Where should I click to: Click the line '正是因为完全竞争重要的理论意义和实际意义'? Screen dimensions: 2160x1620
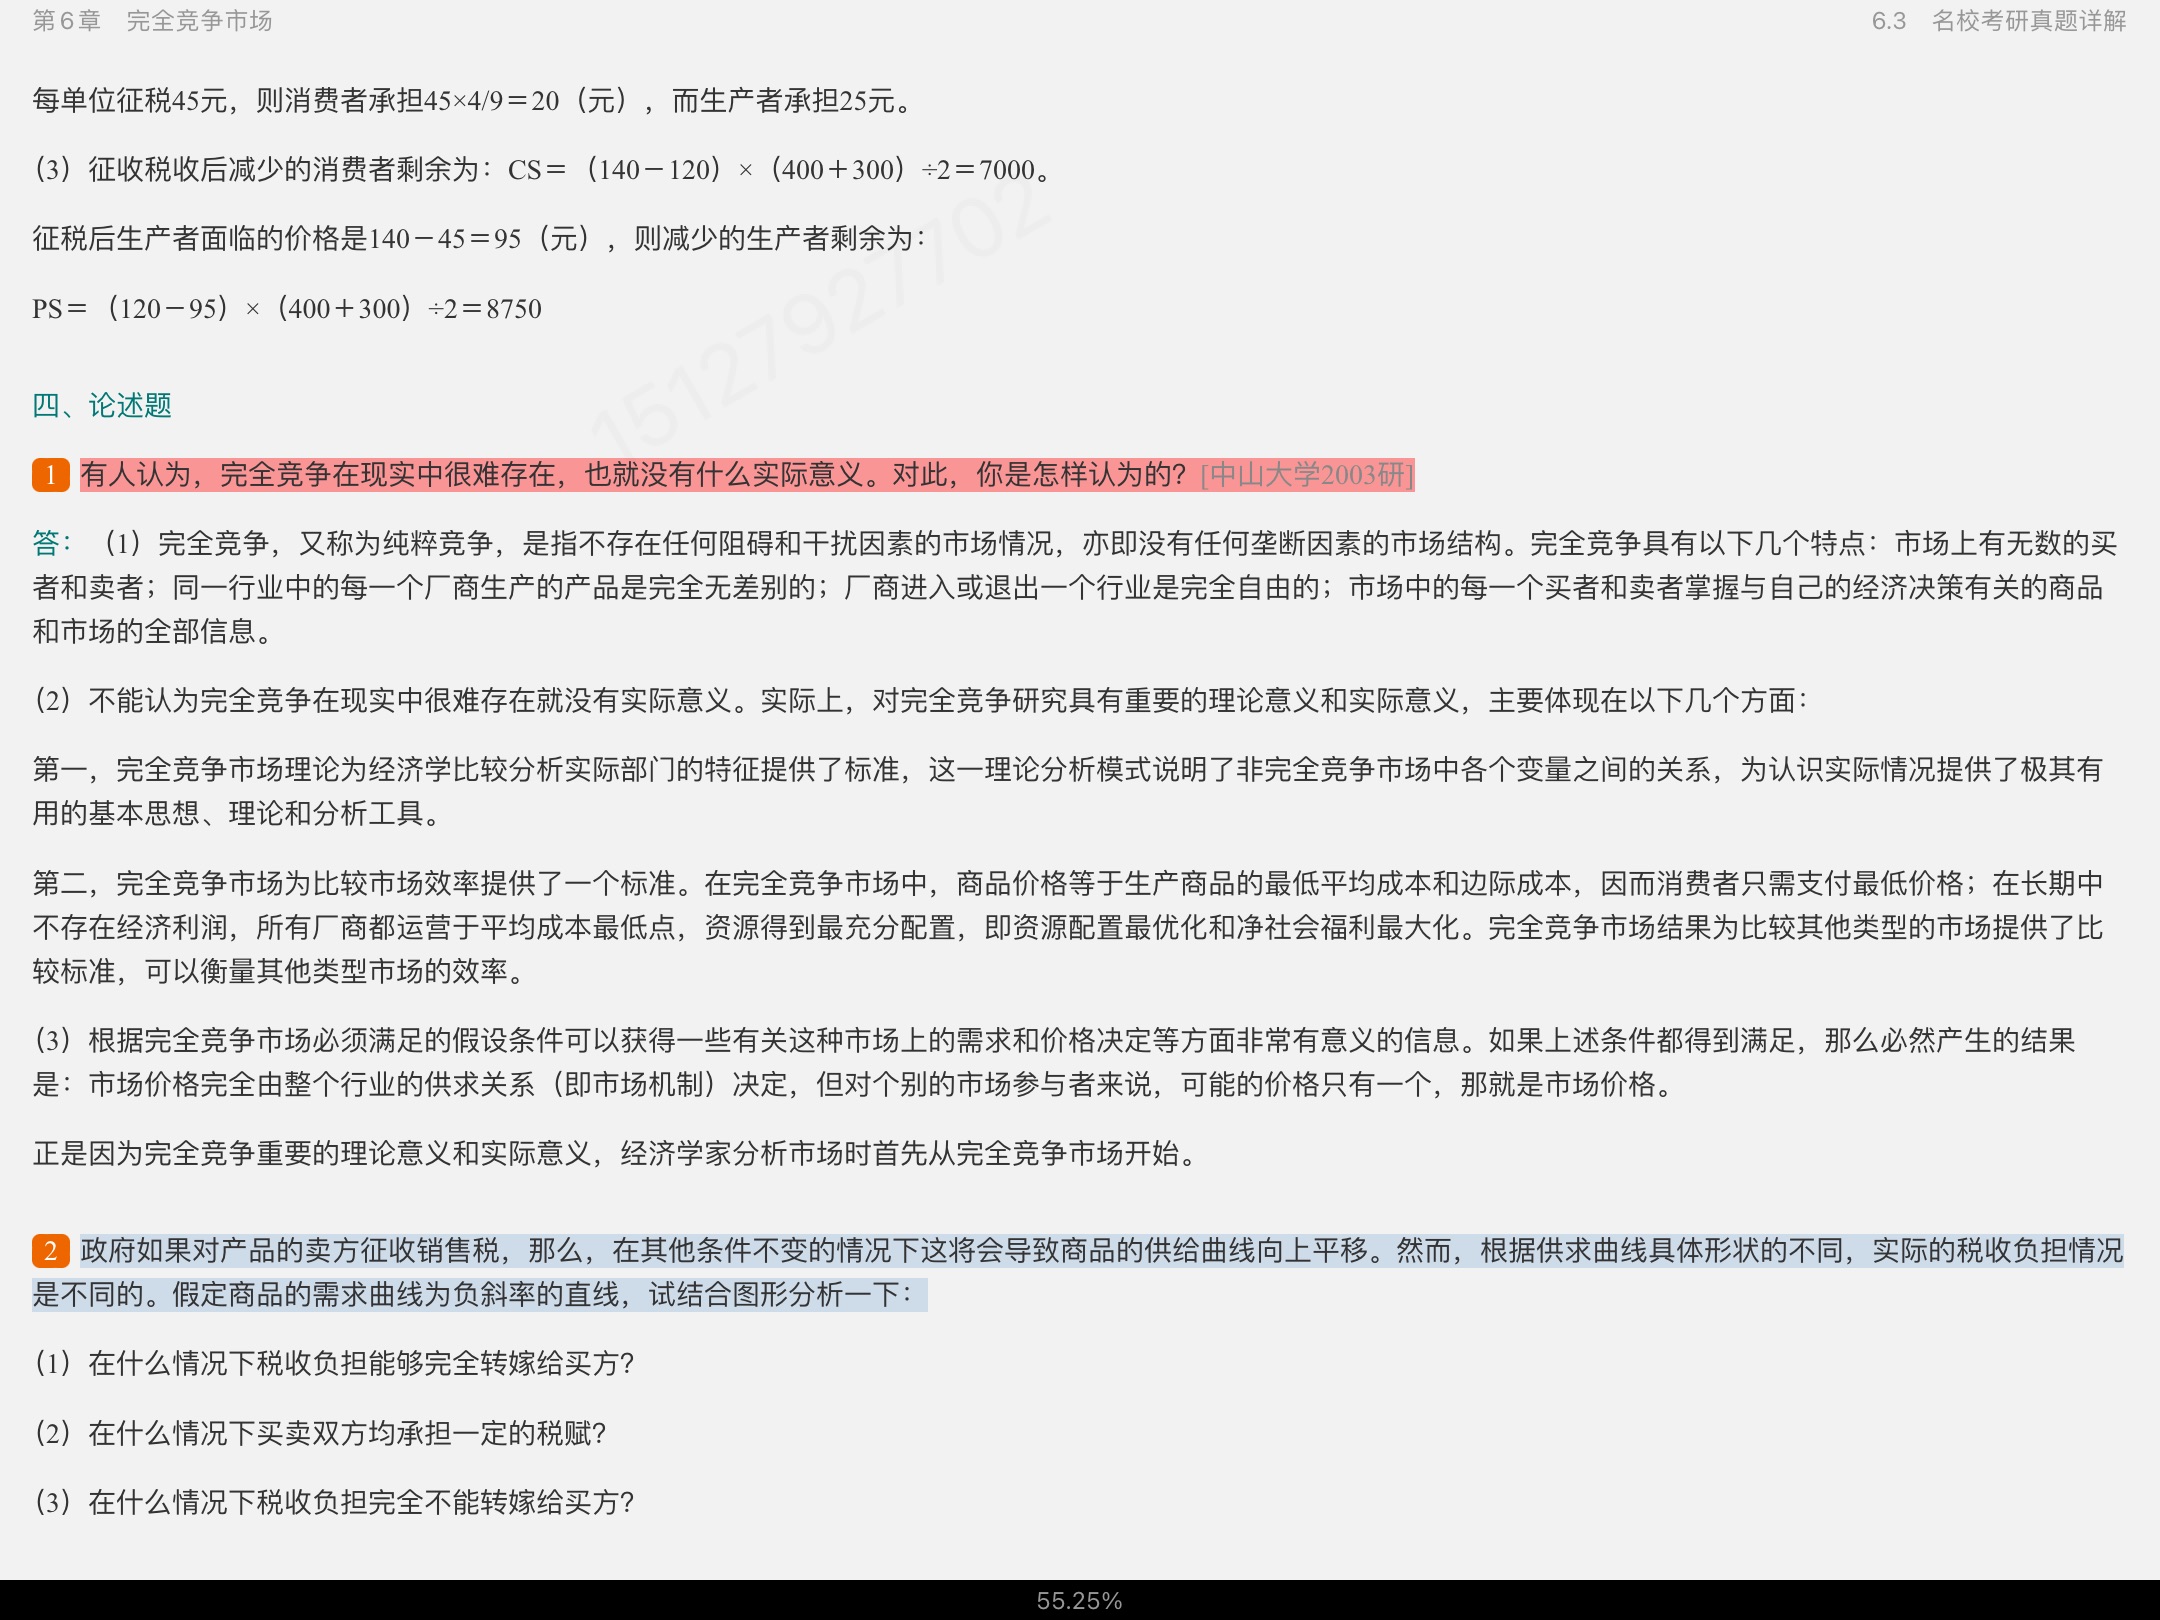[616, 1153]
